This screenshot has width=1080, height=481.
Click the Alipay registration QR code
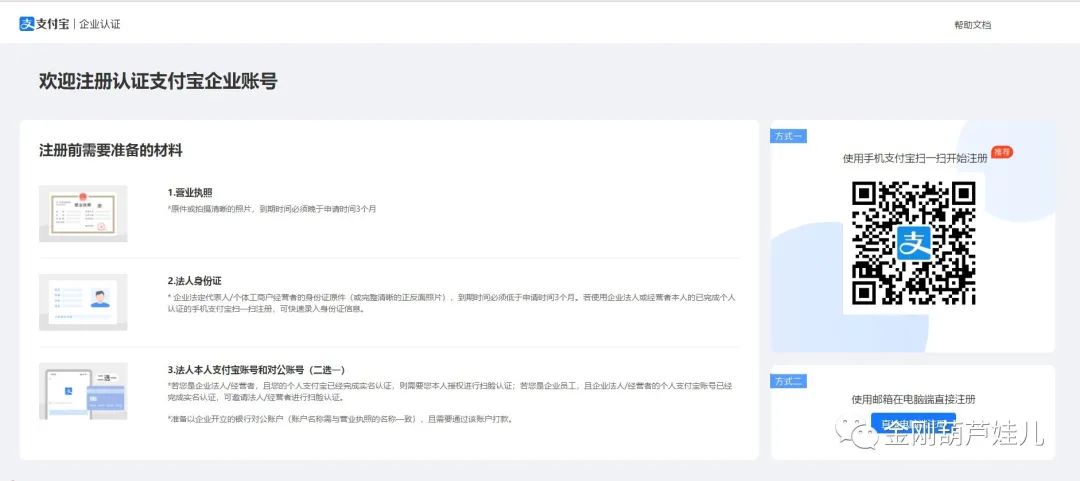point(913,242)
